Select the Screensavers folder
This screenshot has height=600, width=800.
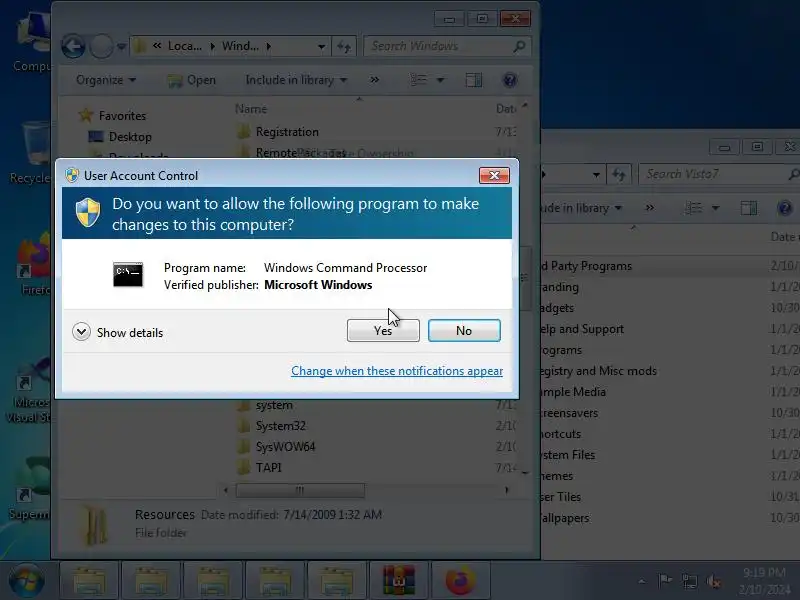coord(569,413)
